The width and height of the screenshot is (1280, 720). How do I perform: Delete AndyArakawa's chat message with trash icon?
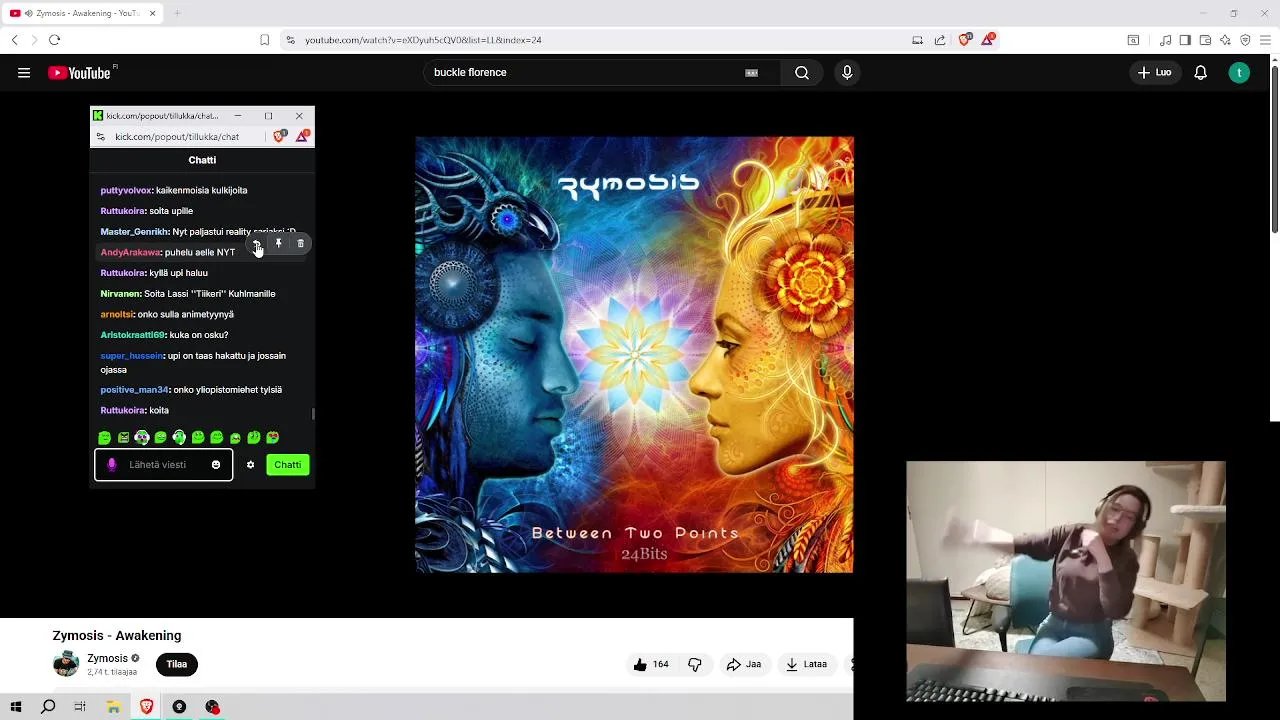300,243
